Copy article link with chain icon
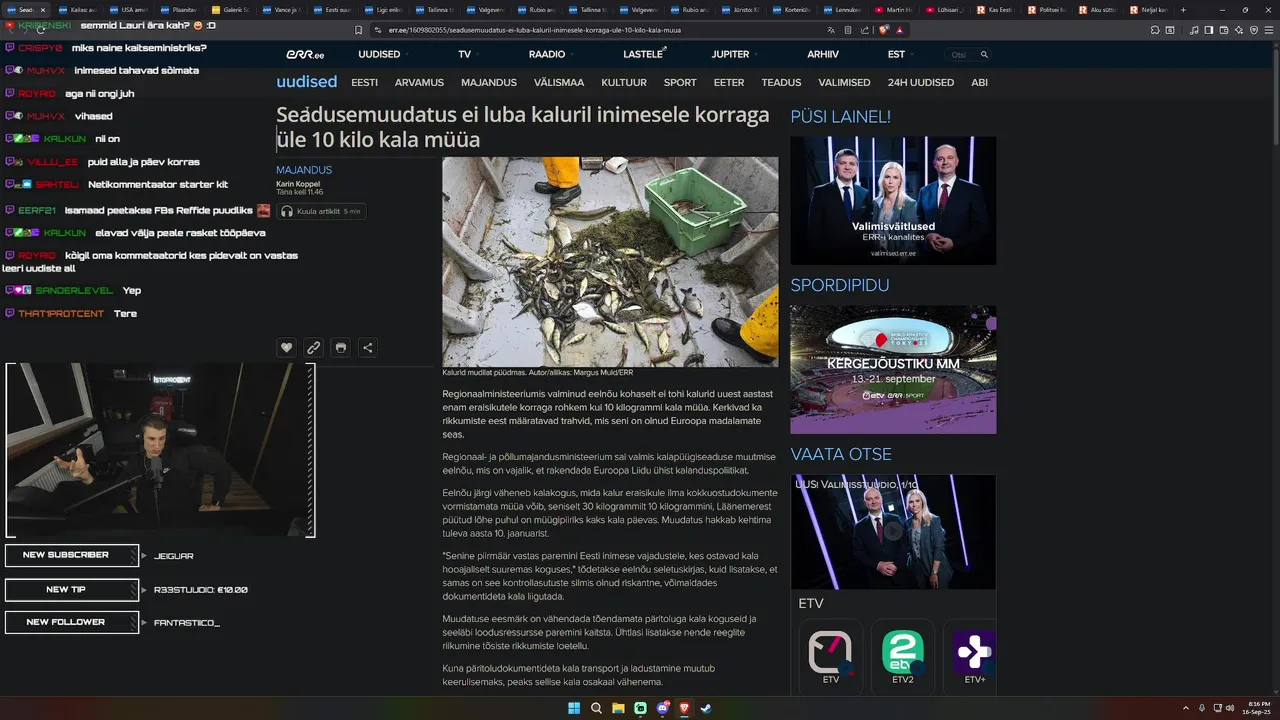 pos(314,348)
